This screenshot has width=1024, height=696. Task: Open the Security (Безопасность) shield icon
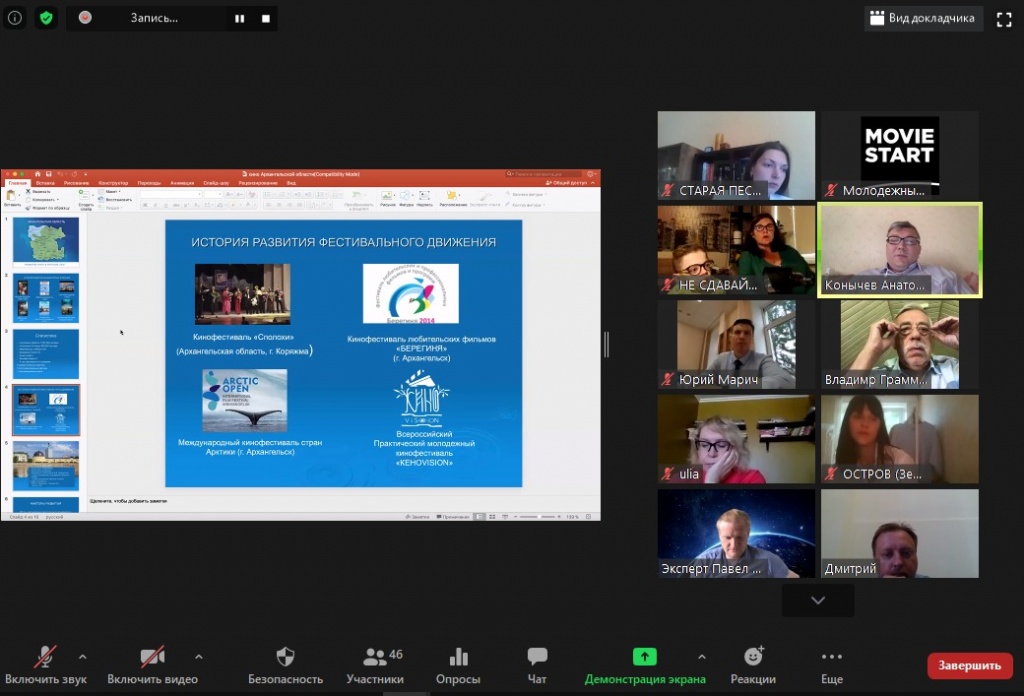pos(285,657)
